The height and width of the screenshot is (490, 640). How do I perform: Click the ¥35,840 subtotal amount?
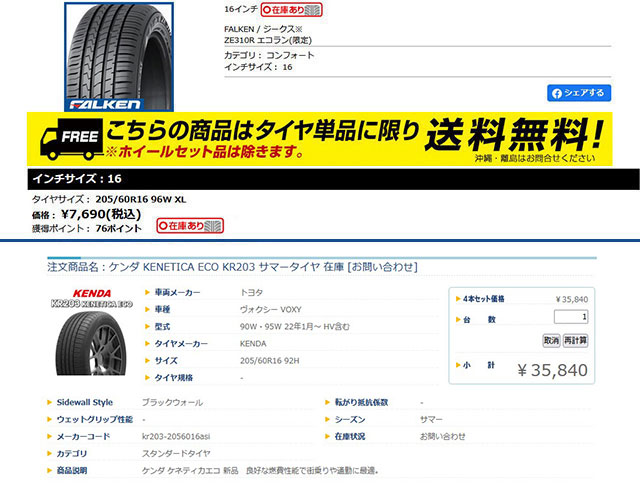pyautogui.click(x=553, y=370)
